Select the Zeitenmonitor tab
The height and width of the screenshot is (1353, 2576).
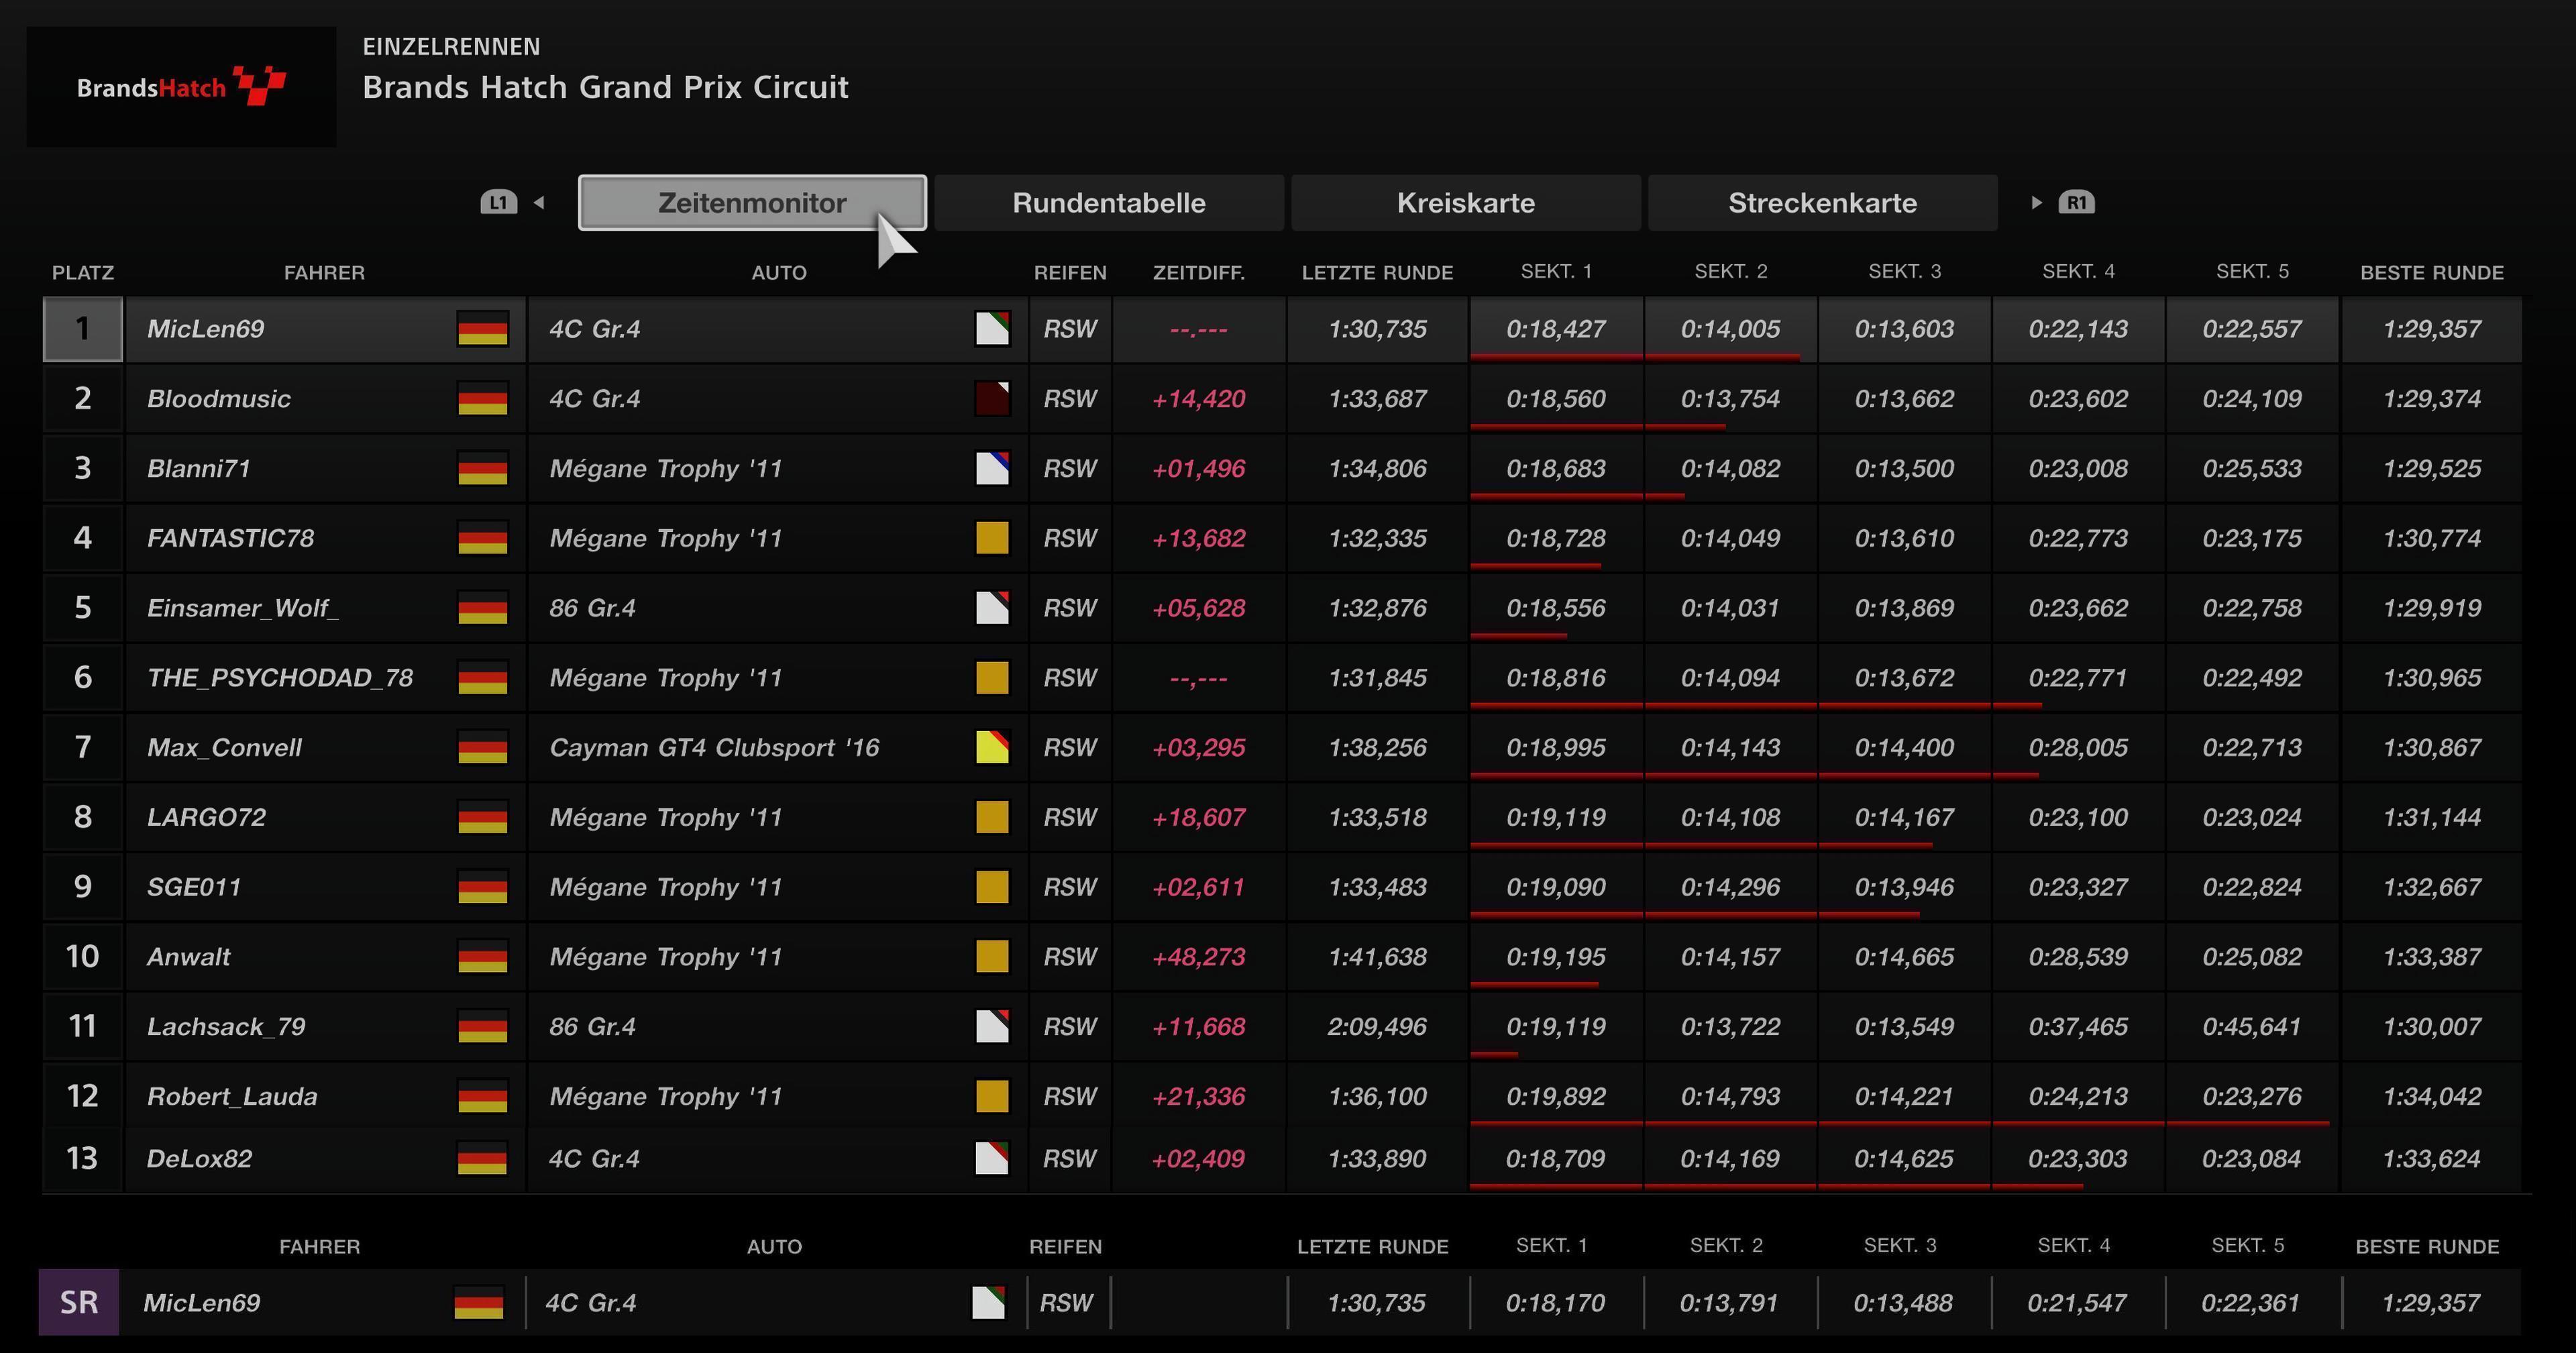tap(752, 203)
